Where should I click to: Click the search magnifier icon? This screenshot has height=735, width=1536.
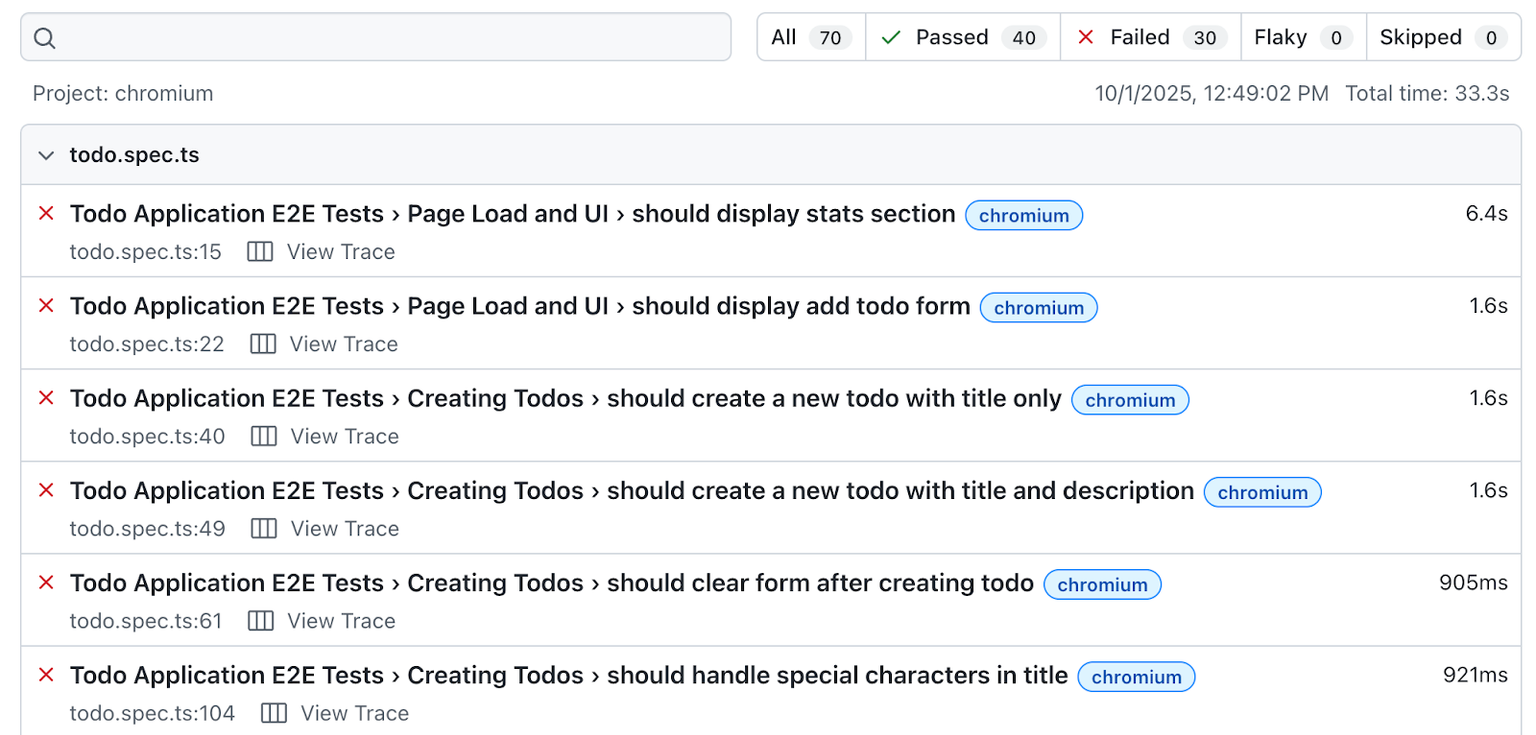click(45, 38)
